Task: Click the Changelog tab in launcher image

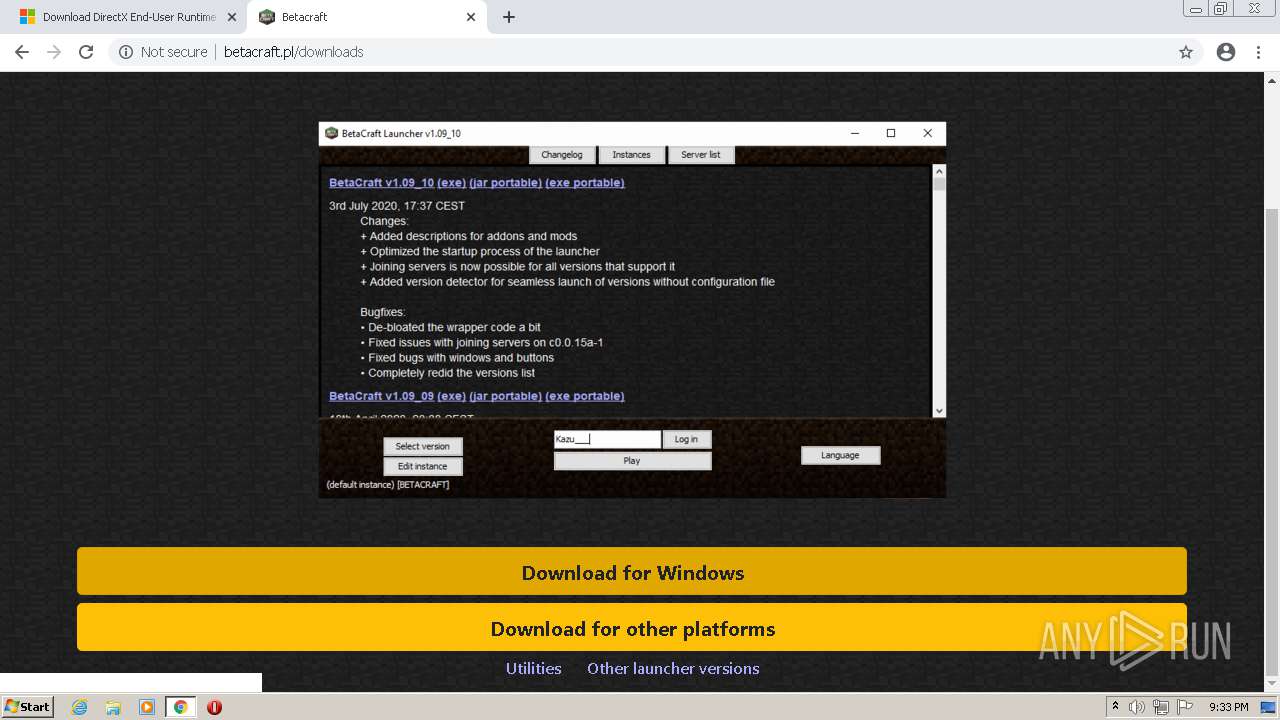Action: pos(562,155)
